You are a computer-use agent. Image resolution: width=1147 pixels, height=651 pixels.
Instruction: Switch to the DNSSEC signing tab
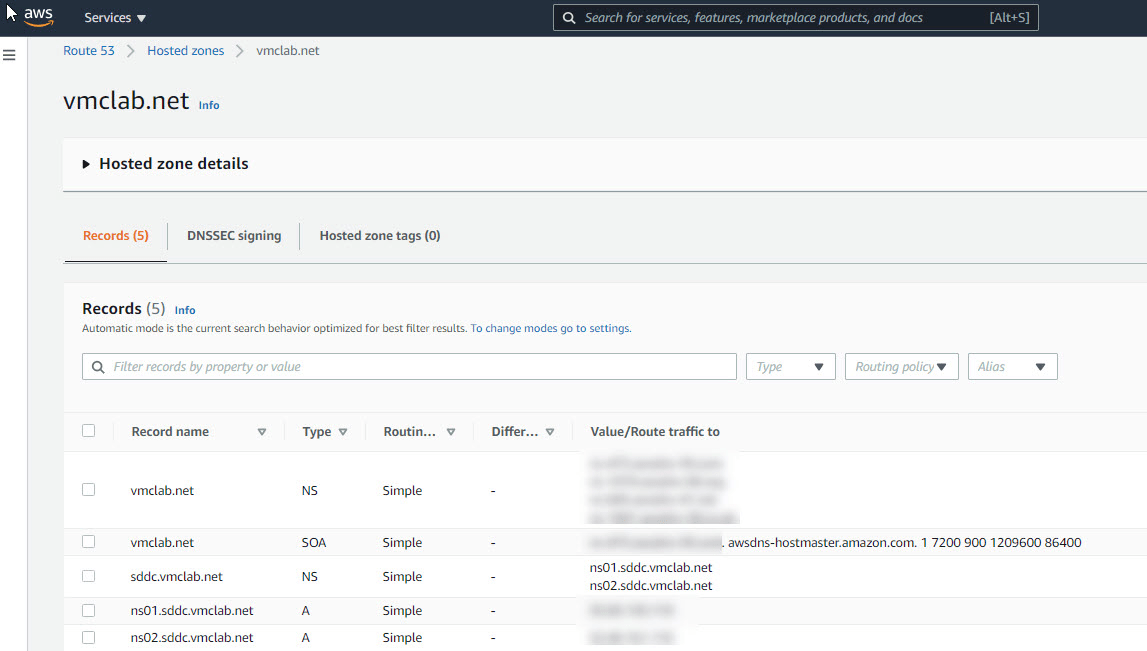(234, 236)
